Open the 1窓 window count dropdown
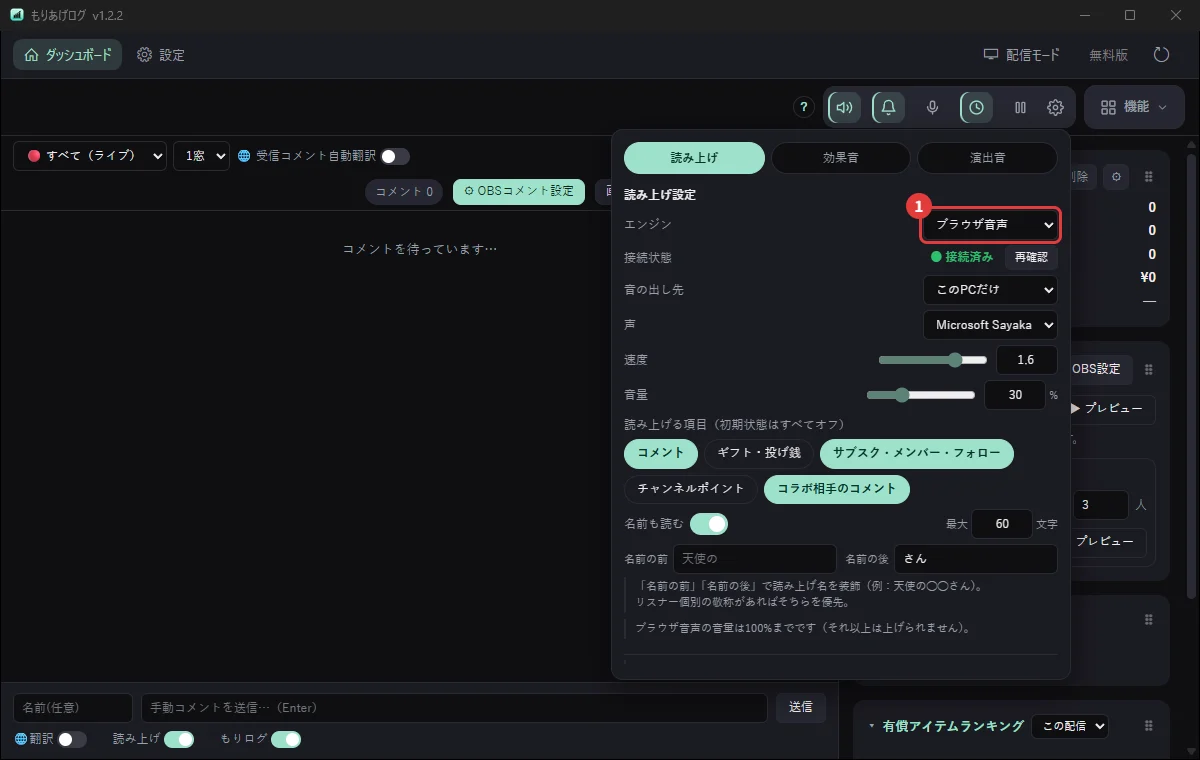1200x760 pixels. click(x=201, y=156)
